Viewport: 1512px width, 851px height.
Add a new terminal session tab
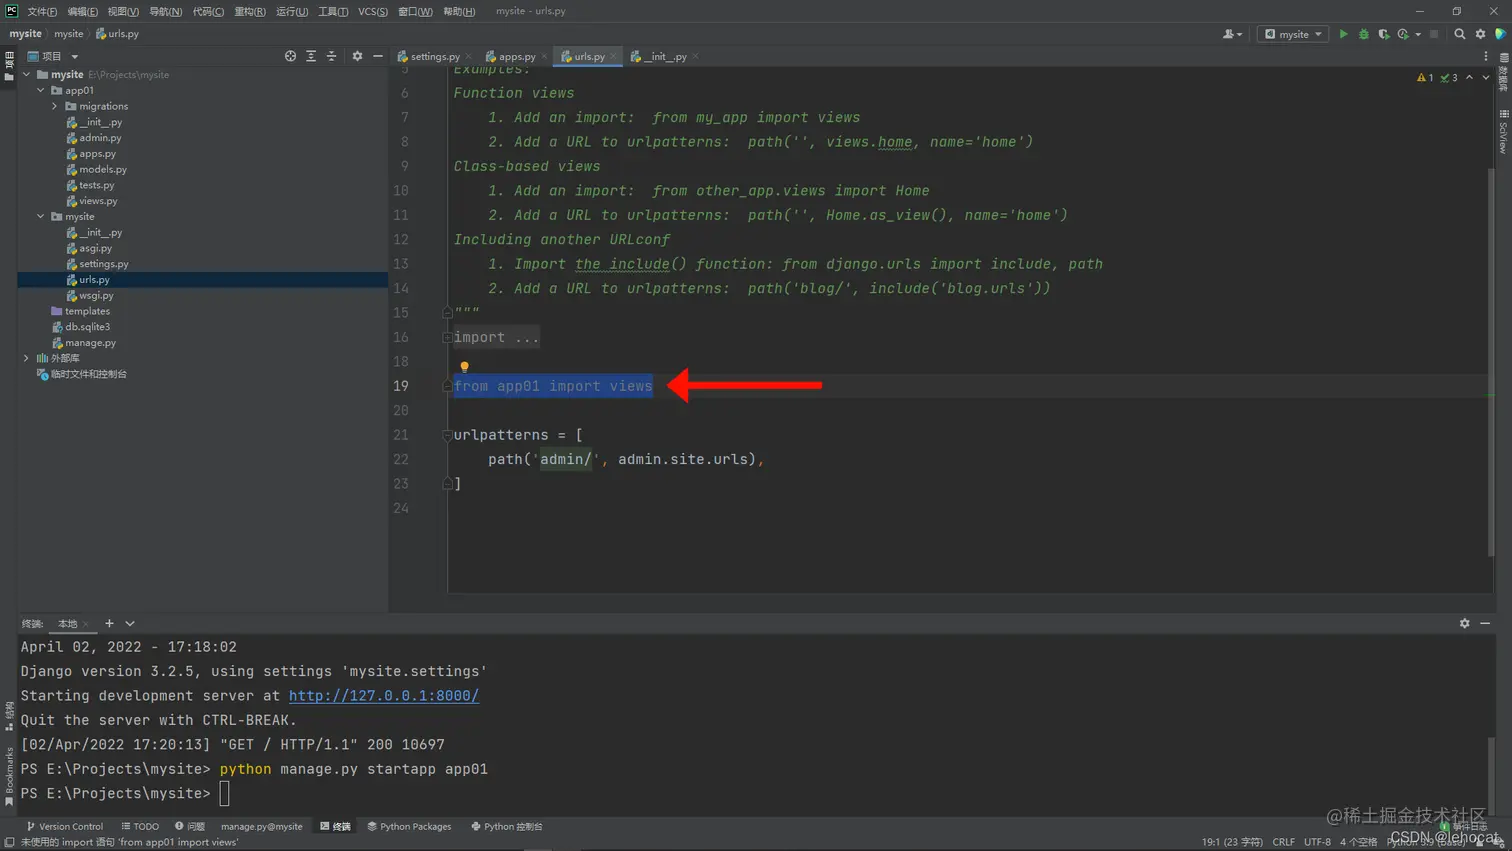coord(109,623)
